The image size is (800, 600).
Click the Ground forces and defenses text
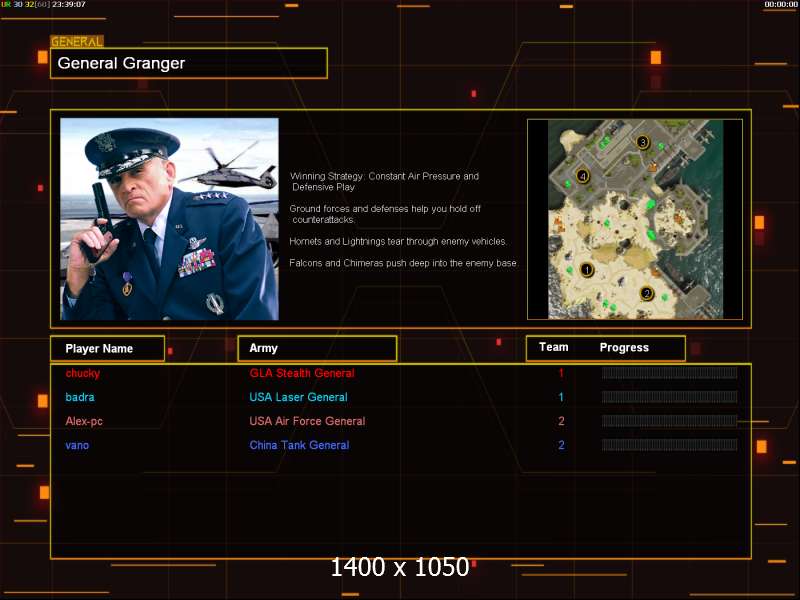coord(385,214)
